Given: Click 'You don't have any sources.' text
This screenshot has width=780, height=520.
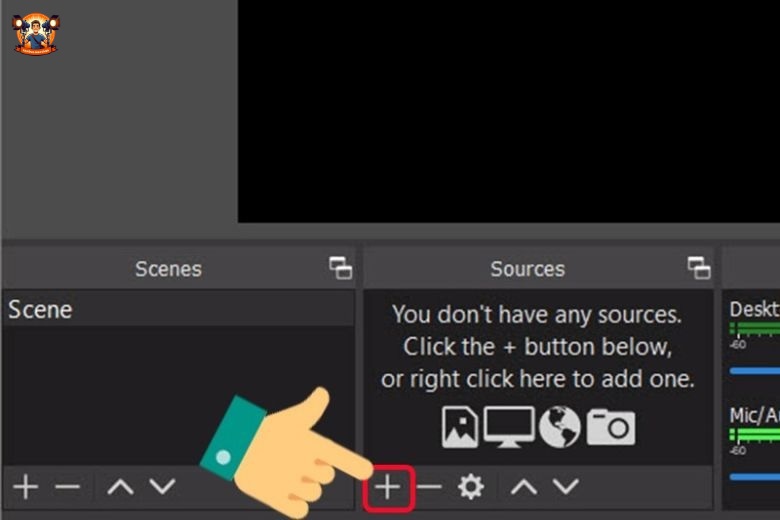Looking at the screenshot, I should tap(537, 315).
